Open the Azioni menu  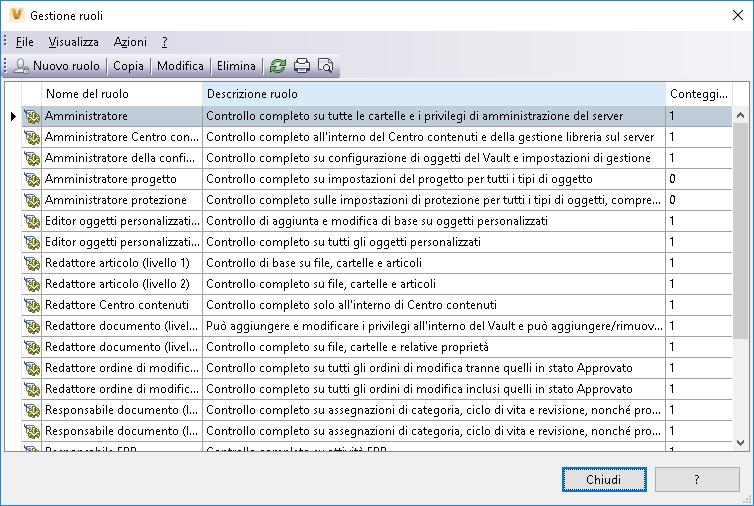pyautogui.click(x=130, y=42)
